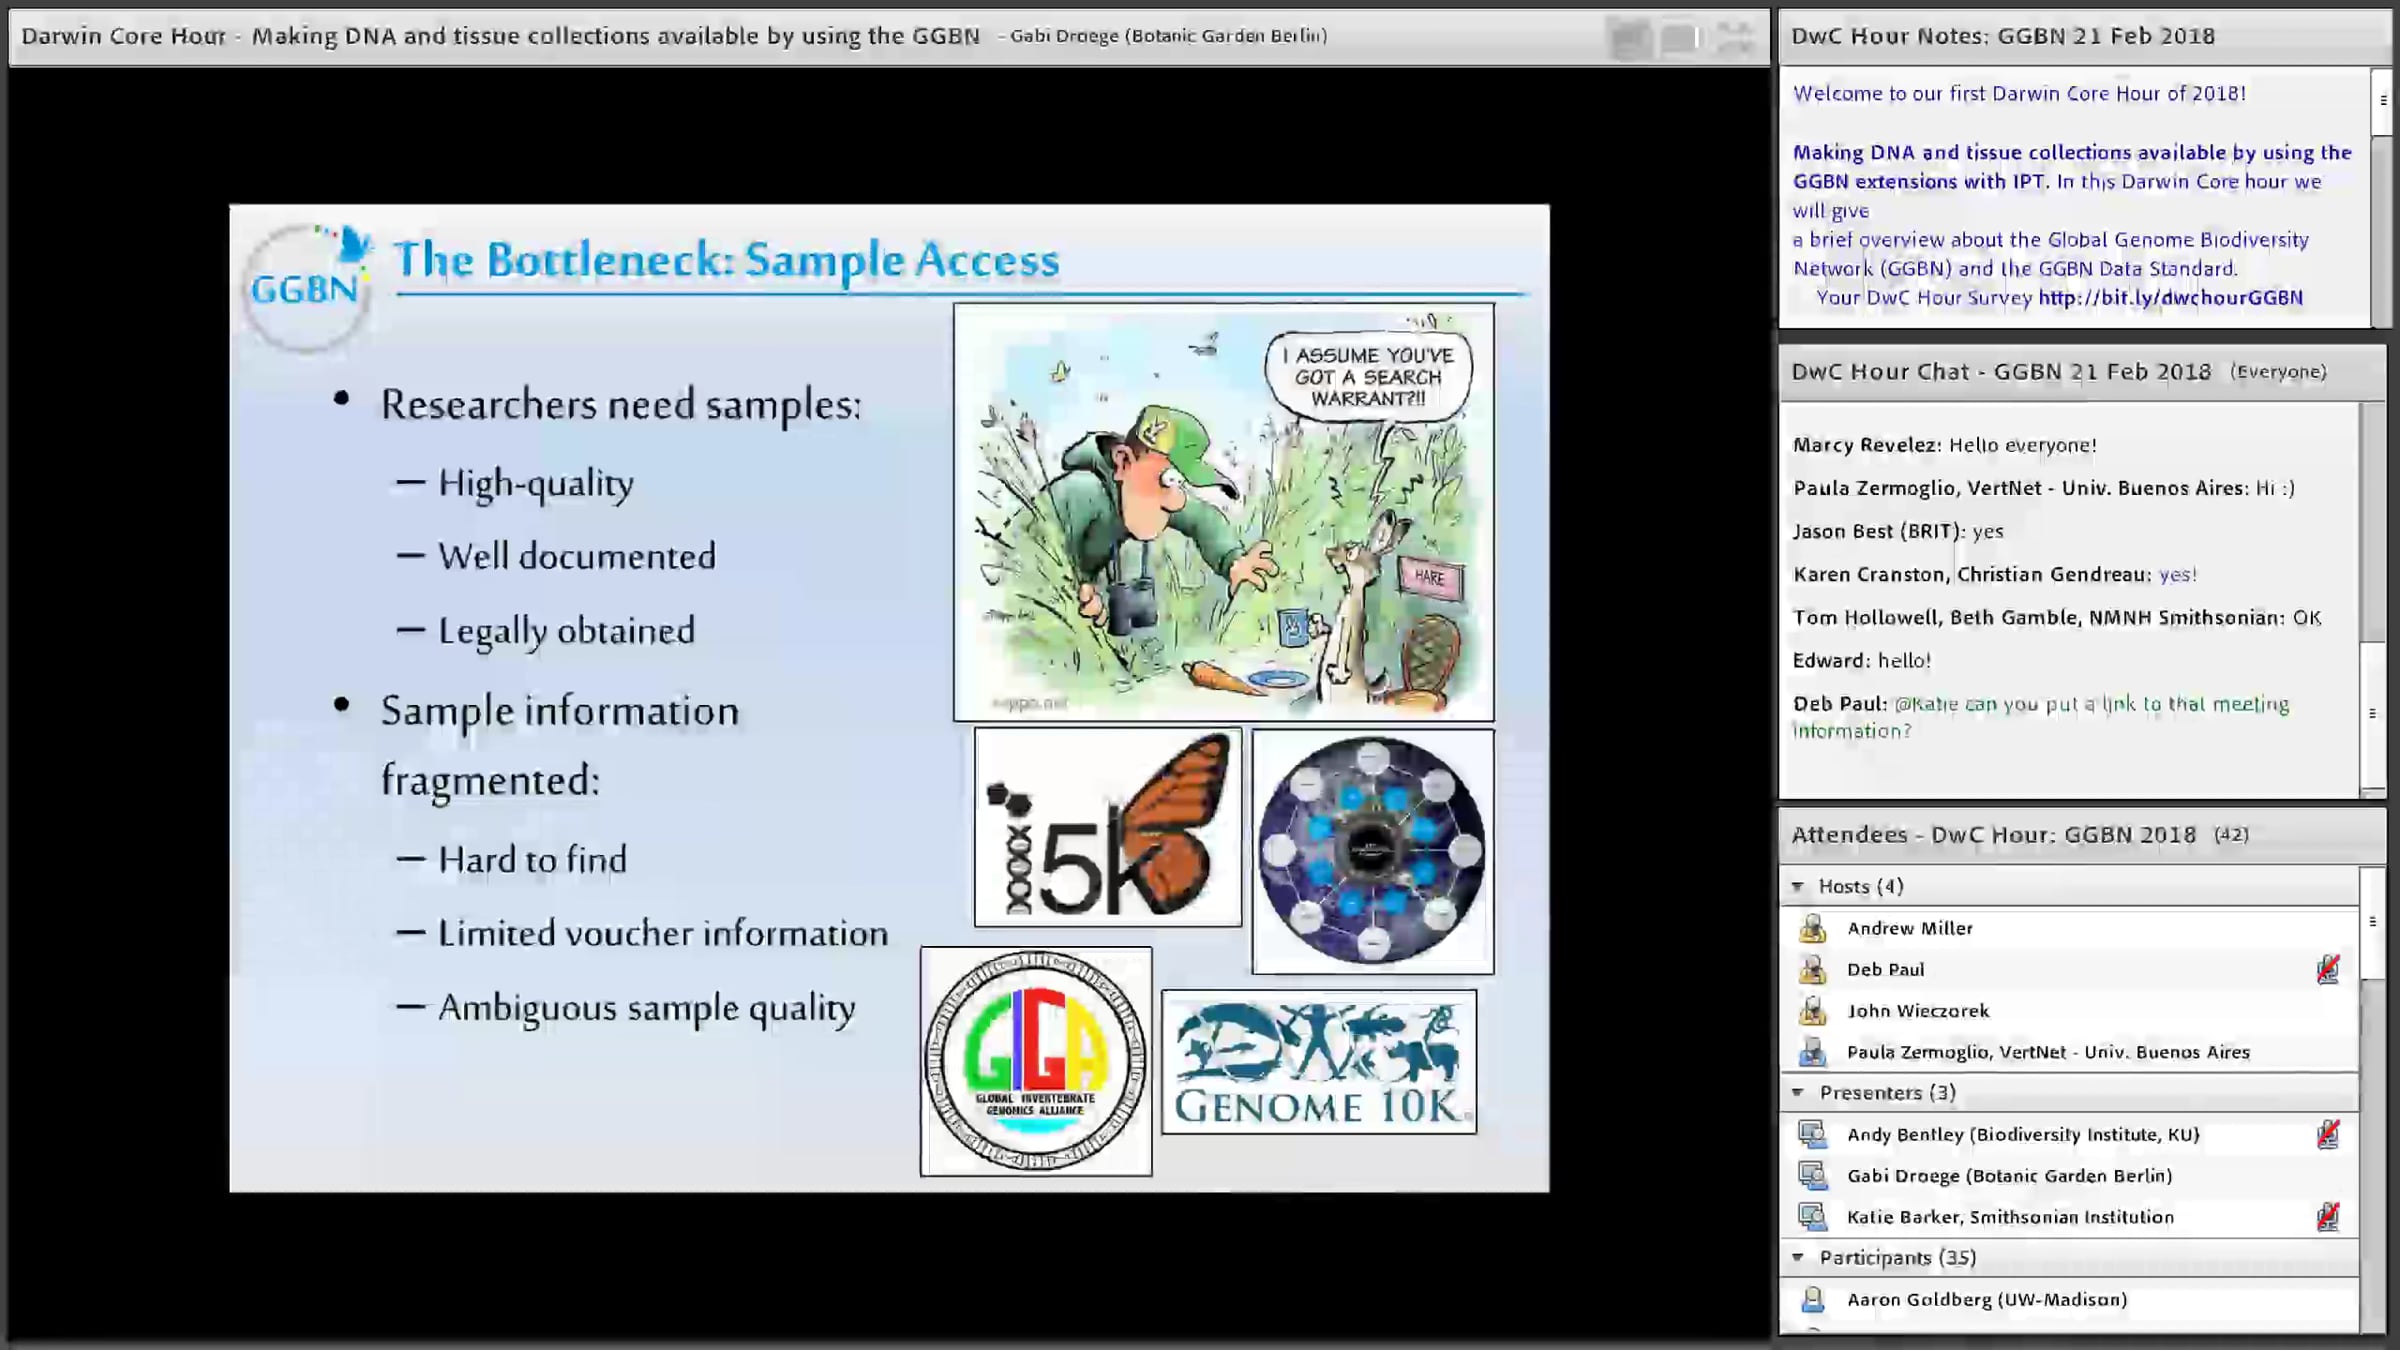Viewport: 2400px width, 1350px height.
Task: Select Gabi Droege in attendees list
Action: point(2009,1176)
